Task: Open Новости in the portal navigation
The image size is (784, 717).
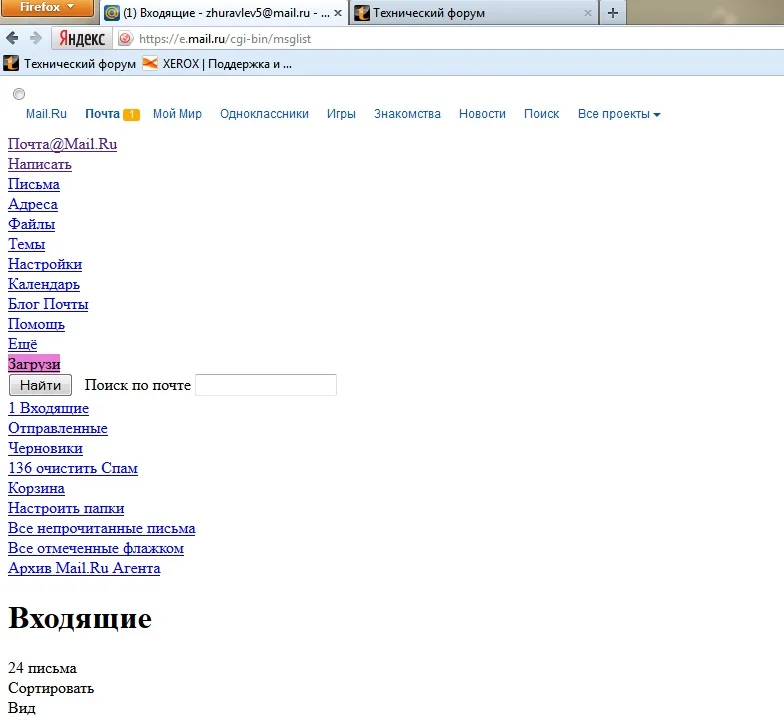Action: pos(482,114)
